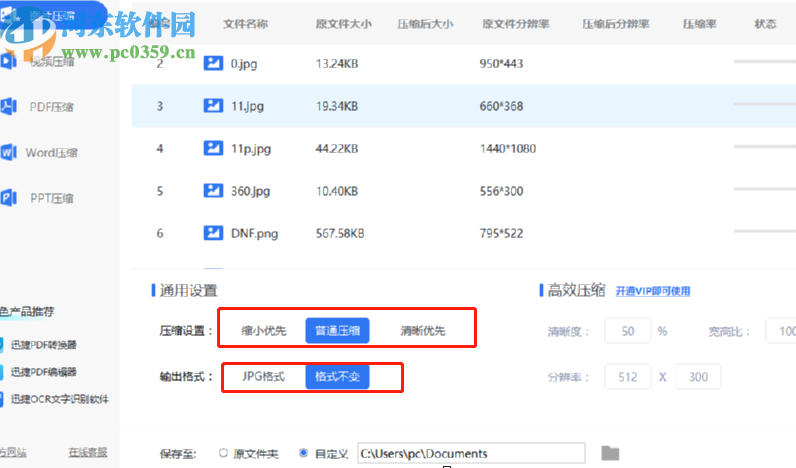Image resolution: width=796 pixels, height=468 pixels.
Task: Set output to JPG格式
Action: tap(263, 376)
